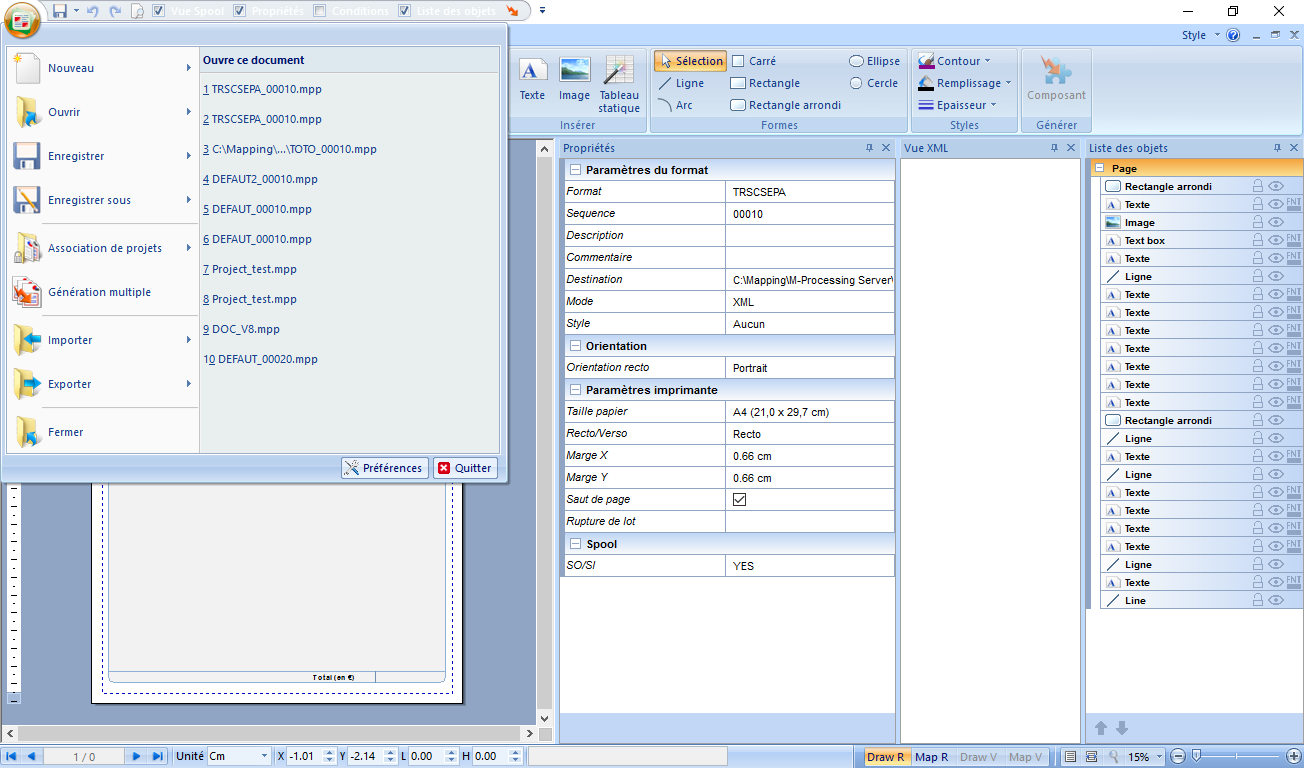Hide the Image object via its eye toggle
This screenshot has height=768, width=1304.
pos(1278,222)
